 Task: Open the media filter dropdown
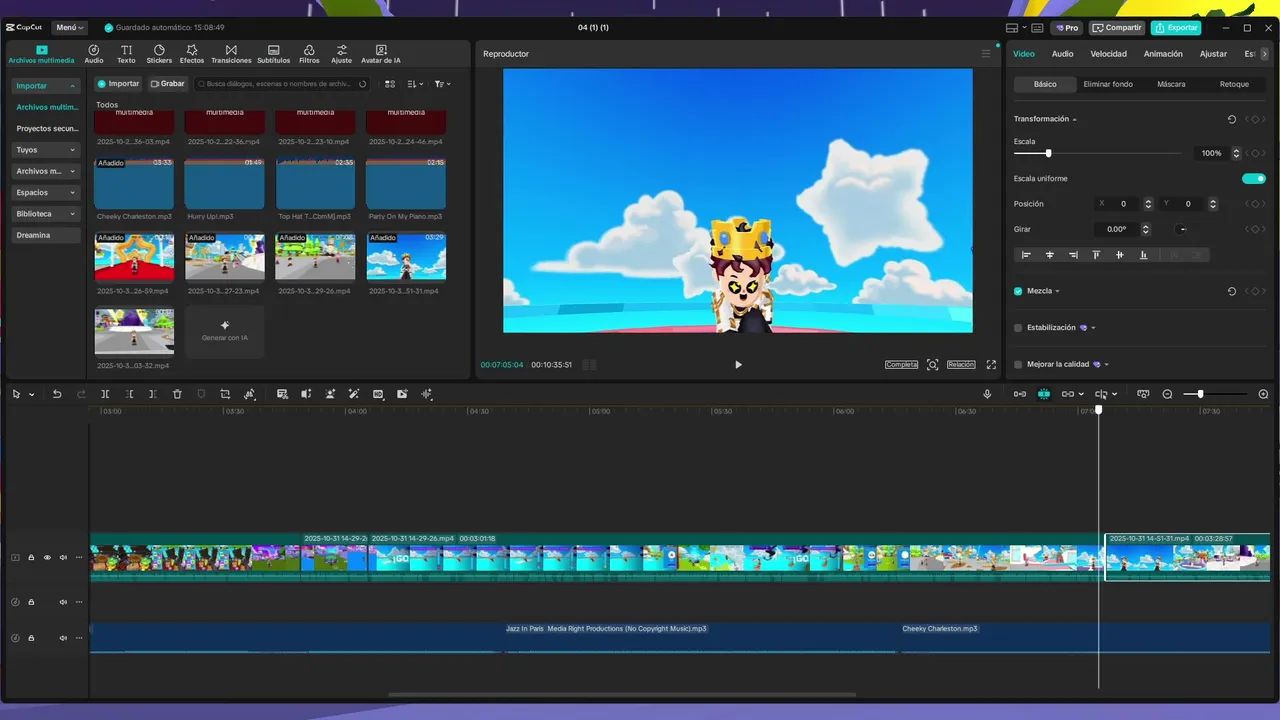click(442, 84)
